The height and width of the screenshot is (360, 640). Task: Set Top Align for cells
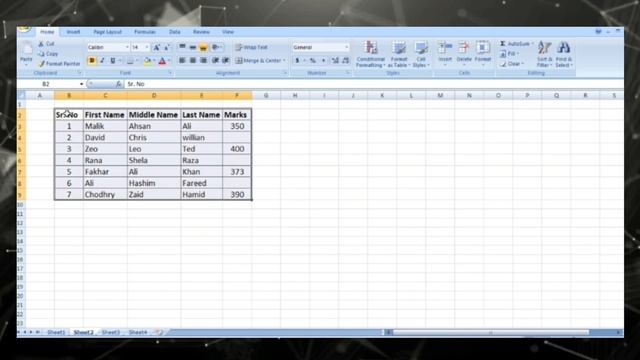click(x=182, y=47)
